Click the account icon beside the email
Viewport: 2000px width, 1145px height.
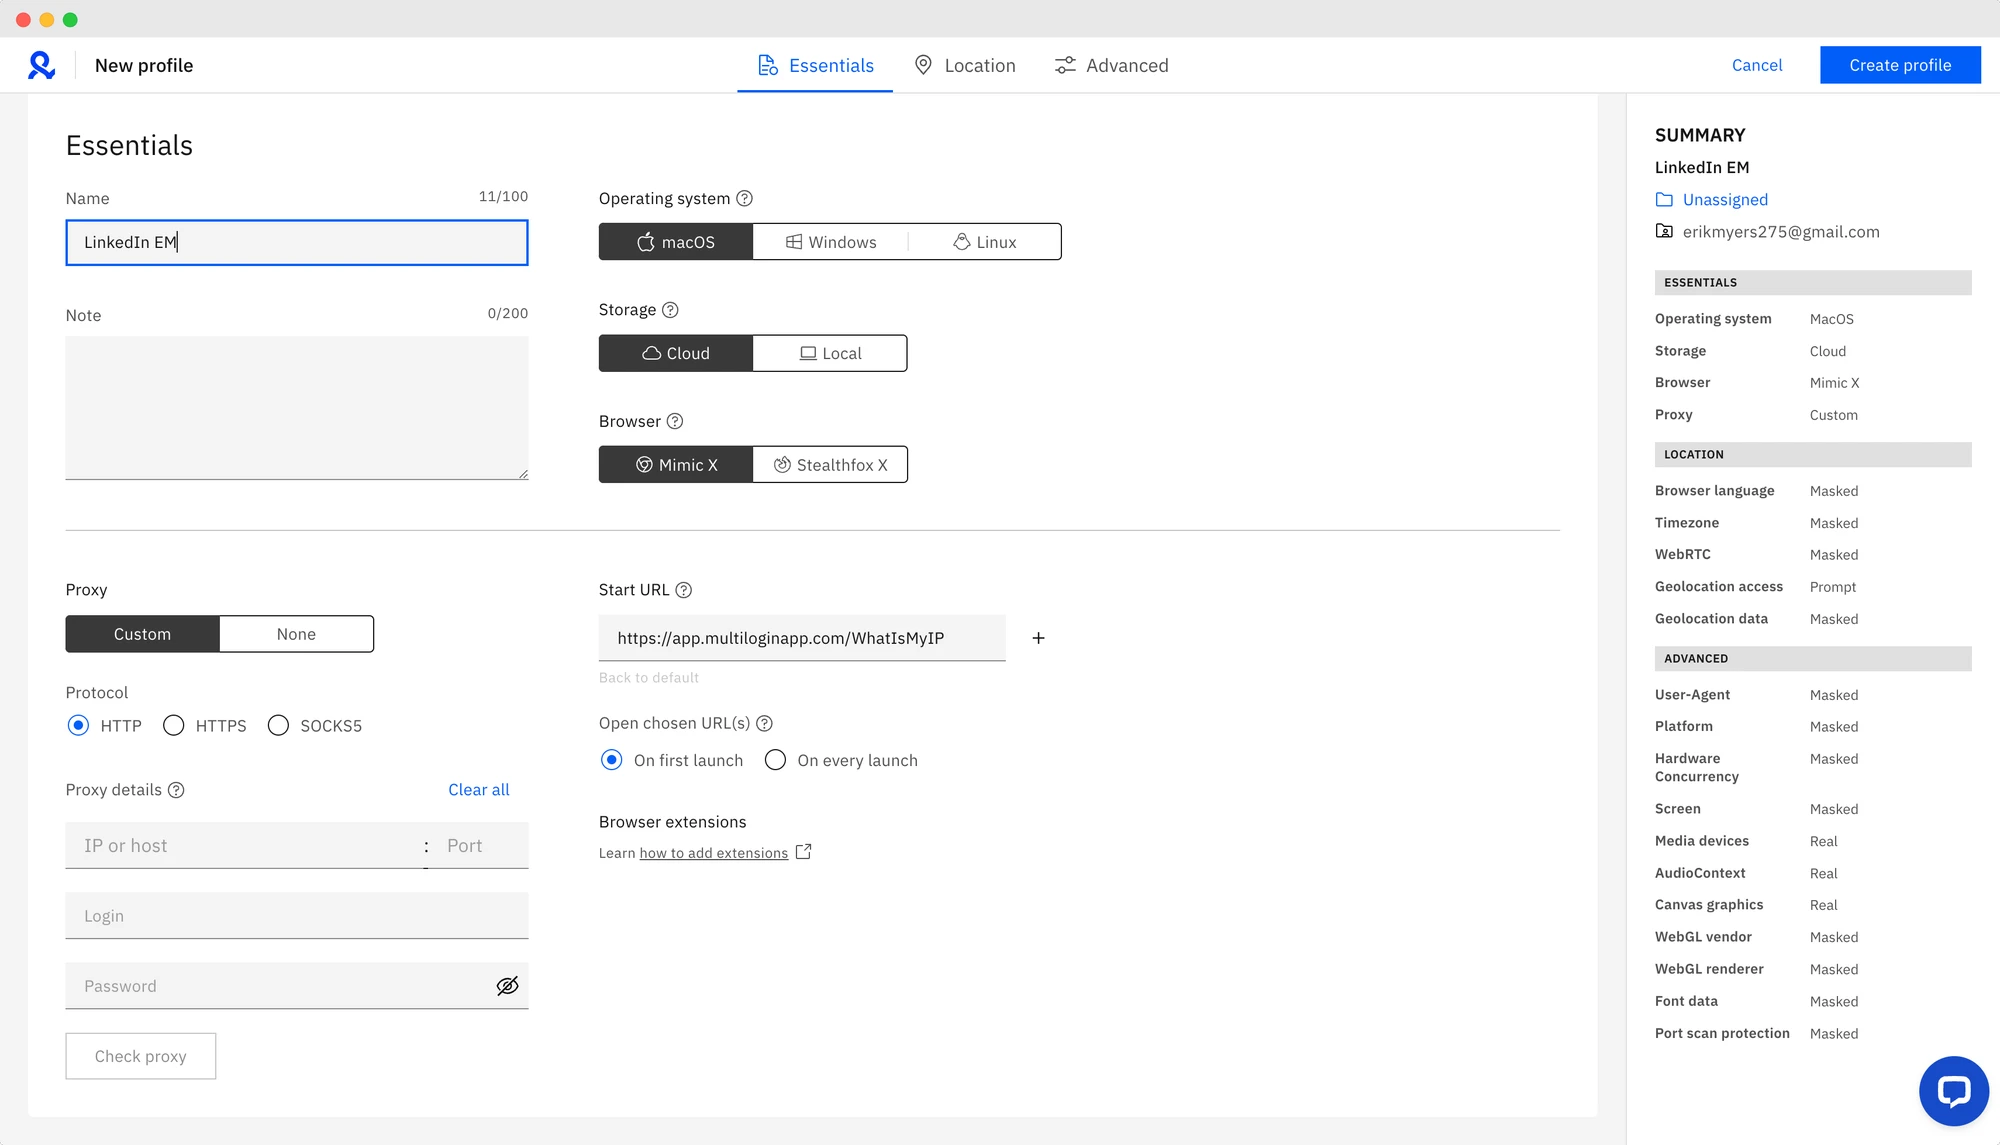1664,232
